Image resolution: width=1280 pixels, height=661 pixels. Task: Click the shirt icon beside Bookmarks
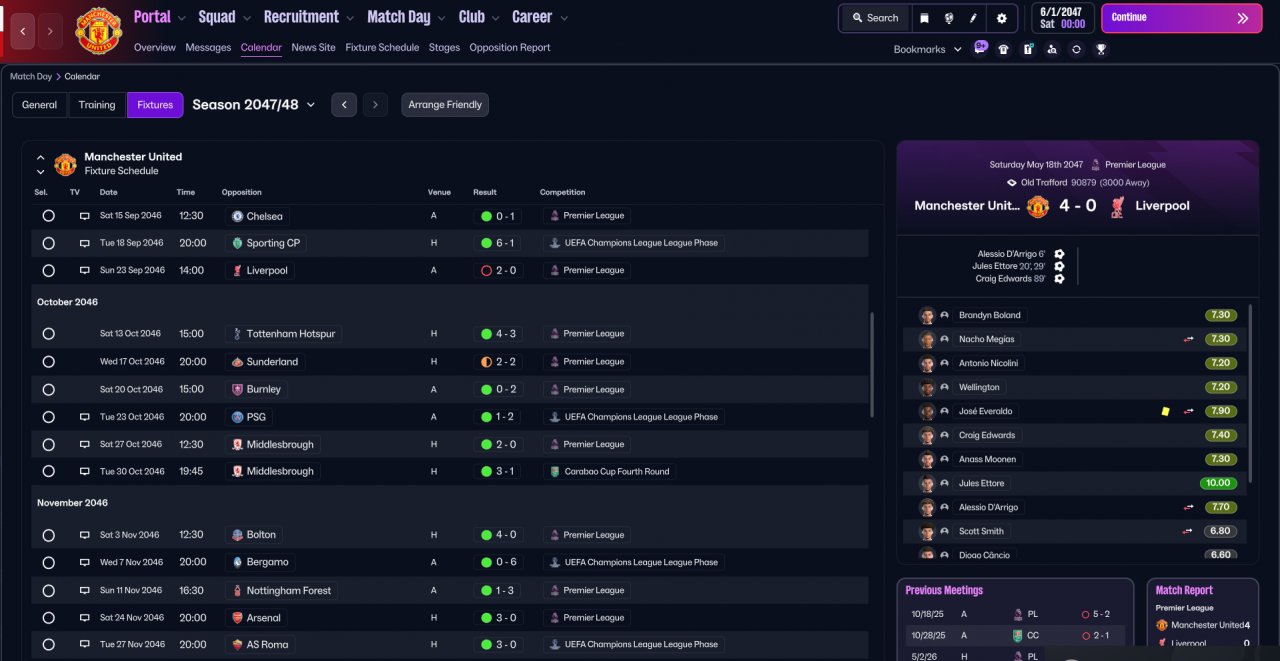[1004, 49]
